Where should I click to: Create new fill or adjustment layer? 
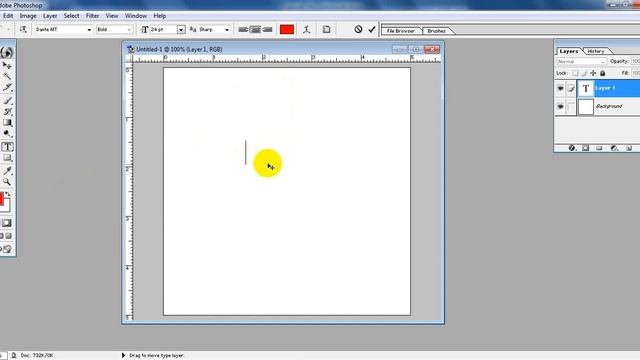(614, 148)
